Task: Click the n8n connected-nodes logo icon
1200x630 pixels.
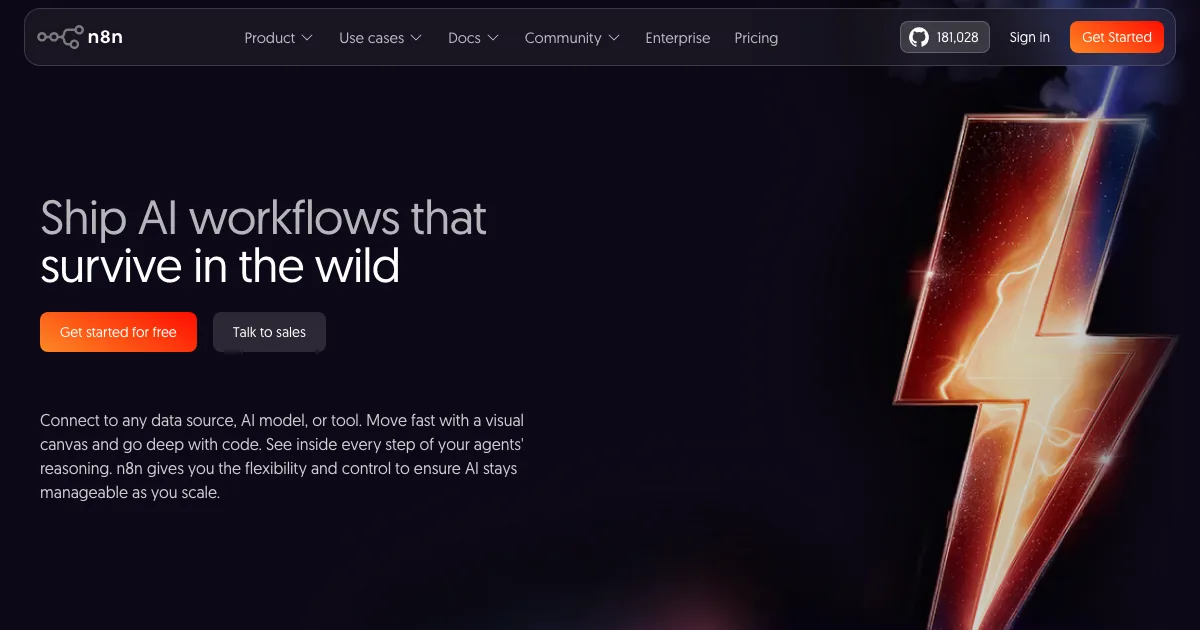Action: pos(60,37)
